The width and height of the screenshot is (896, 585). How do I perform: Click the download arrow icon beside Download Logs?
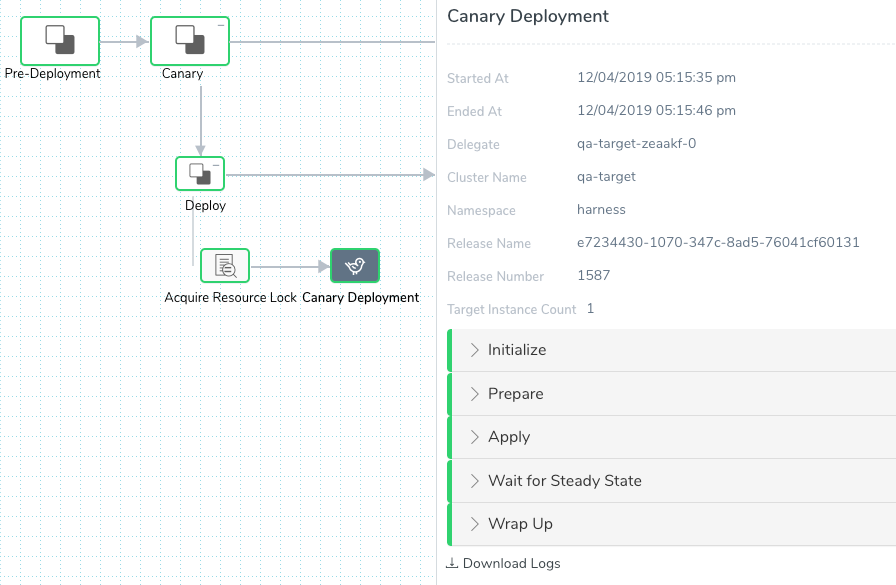point(452,563)
